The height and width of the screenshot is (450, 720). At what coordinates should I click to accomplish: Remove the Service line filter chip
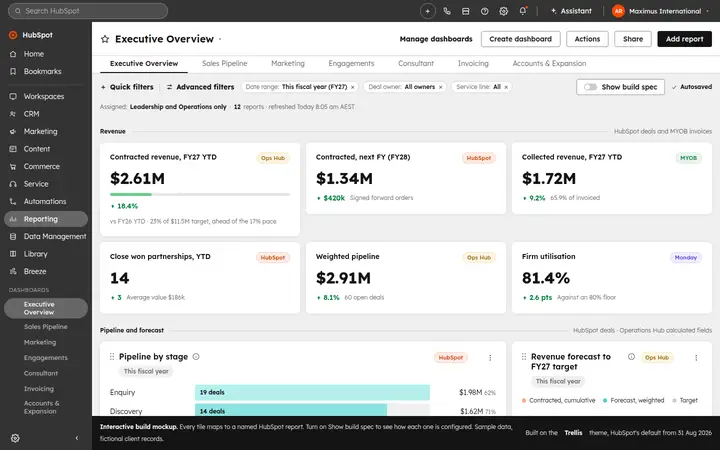pos(506,87)
